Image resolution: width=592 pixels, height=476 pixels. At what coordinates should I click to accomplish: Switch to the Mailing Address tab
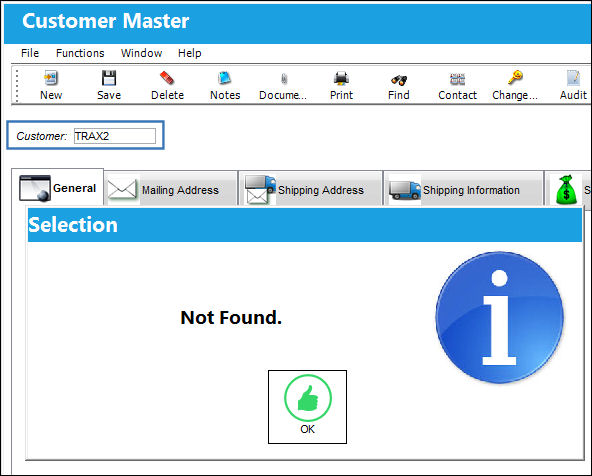click(x=171, y=189)
